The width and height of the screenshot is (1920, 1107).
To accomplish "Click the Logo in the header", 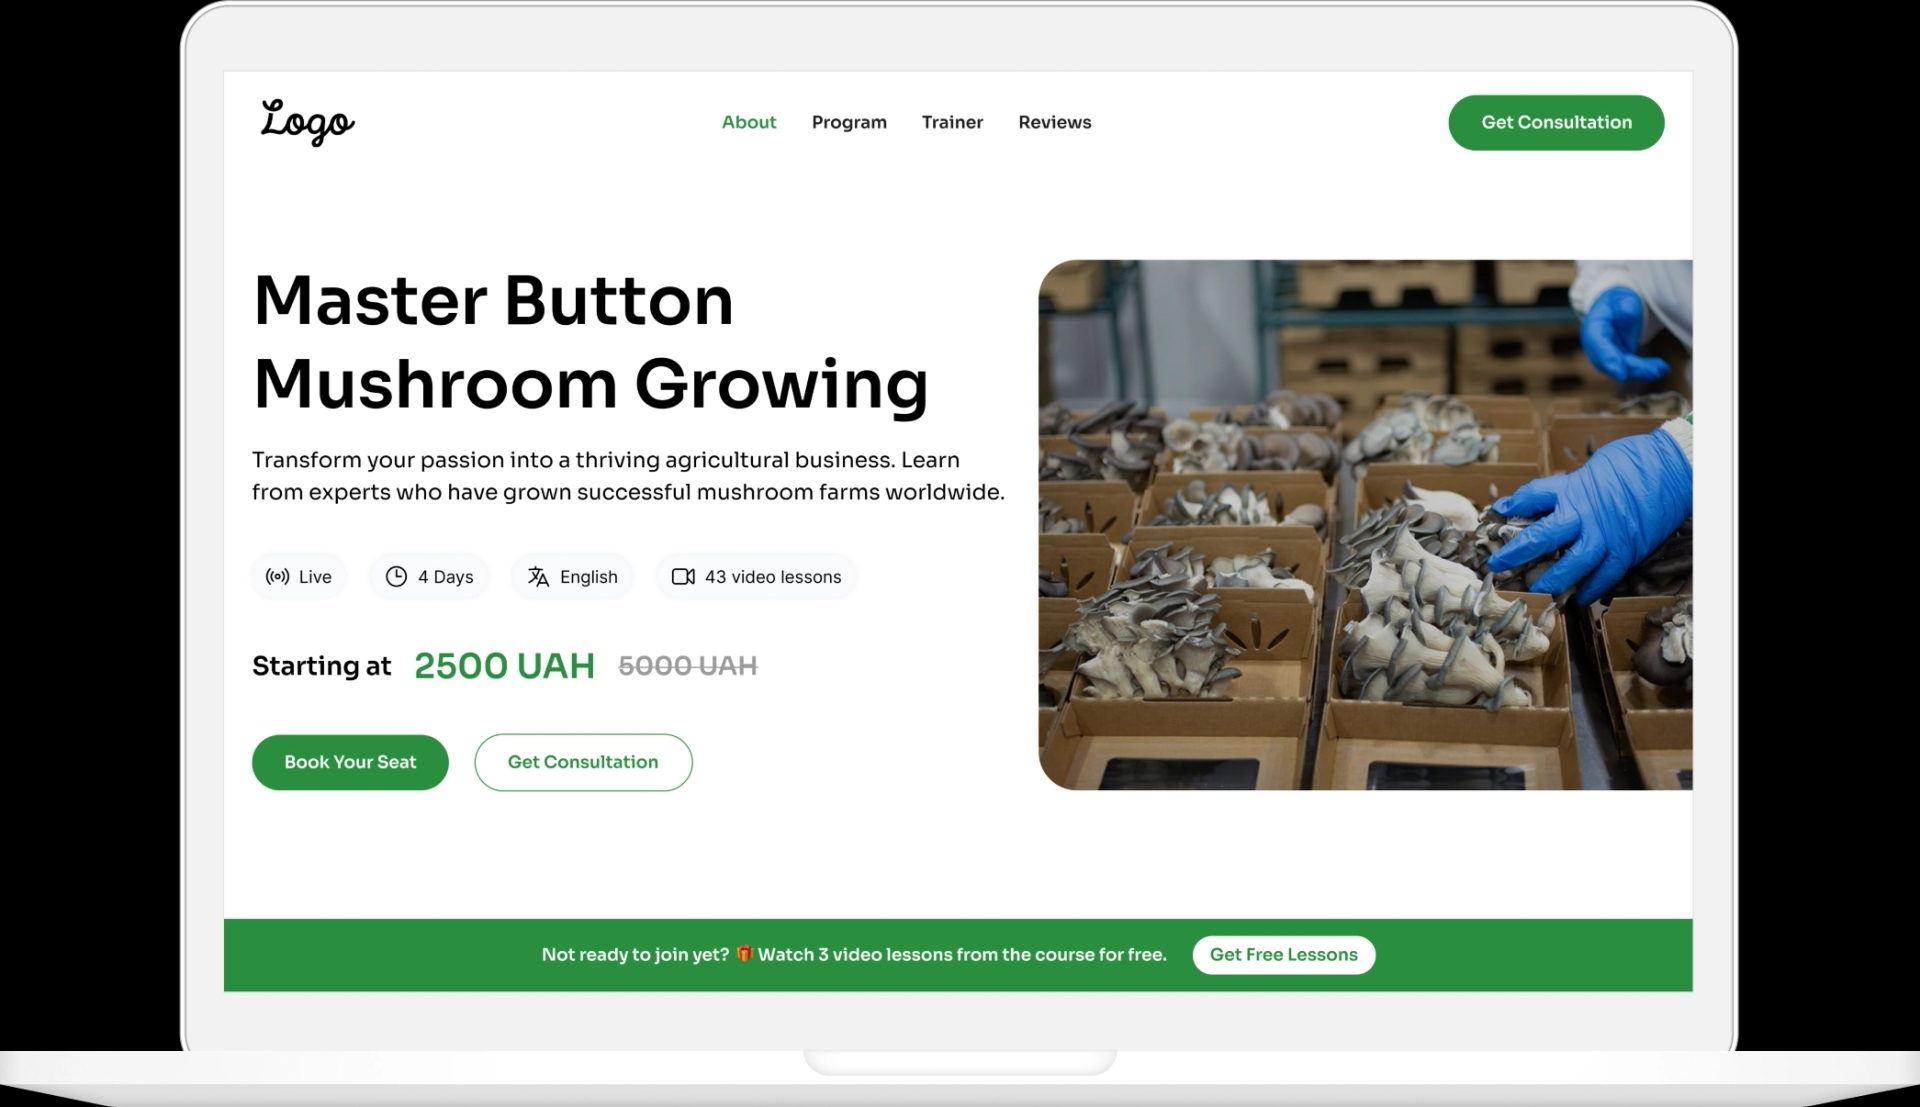I will (x=307, y=122).
